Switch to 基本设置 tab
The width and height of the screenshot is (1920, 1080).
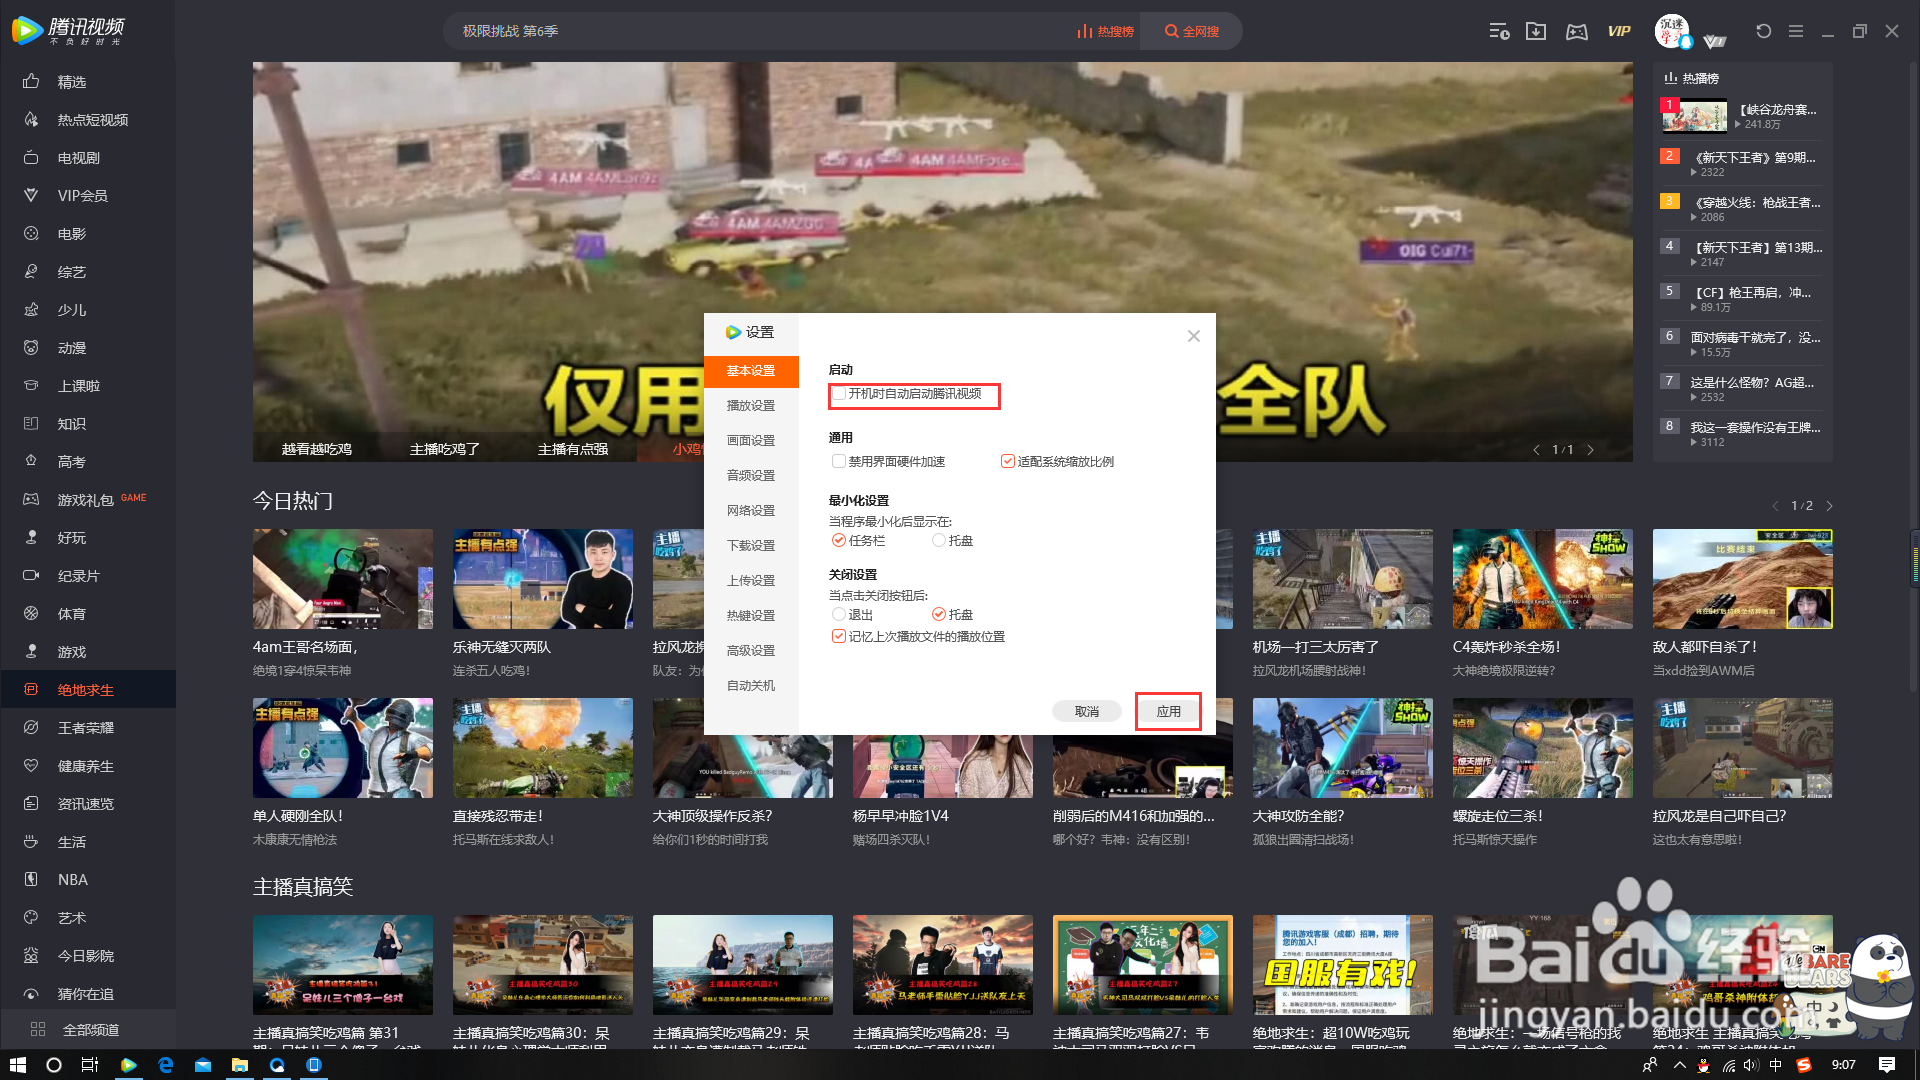click(x=751, y=371)
